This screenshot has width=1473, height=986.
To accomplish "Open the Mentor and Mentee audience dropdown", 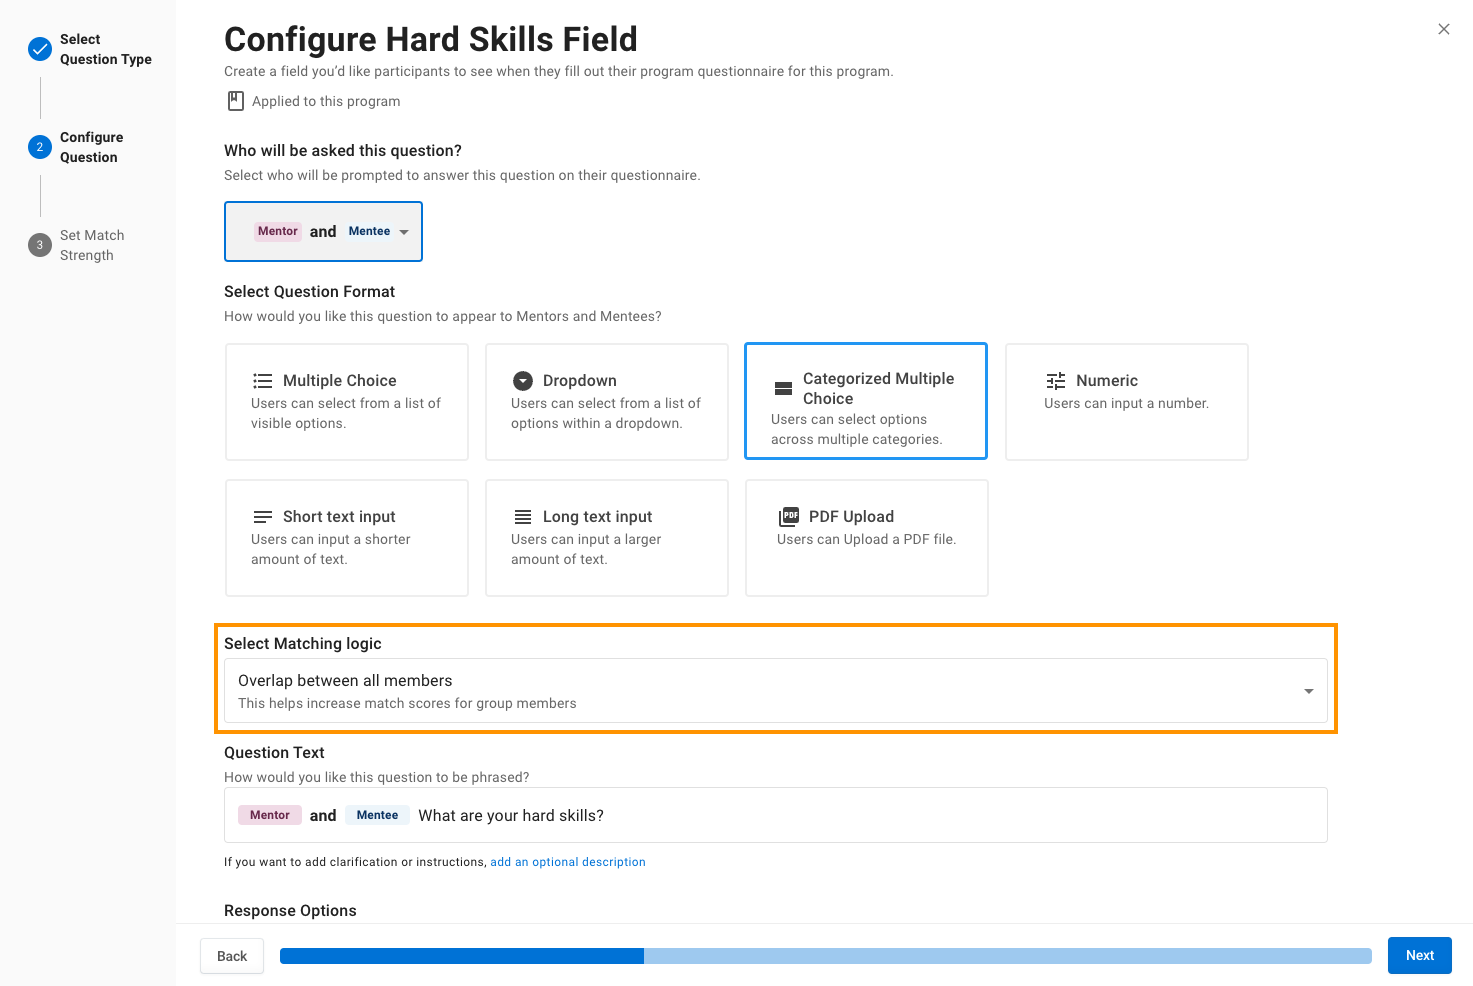I will pos(323,231).
